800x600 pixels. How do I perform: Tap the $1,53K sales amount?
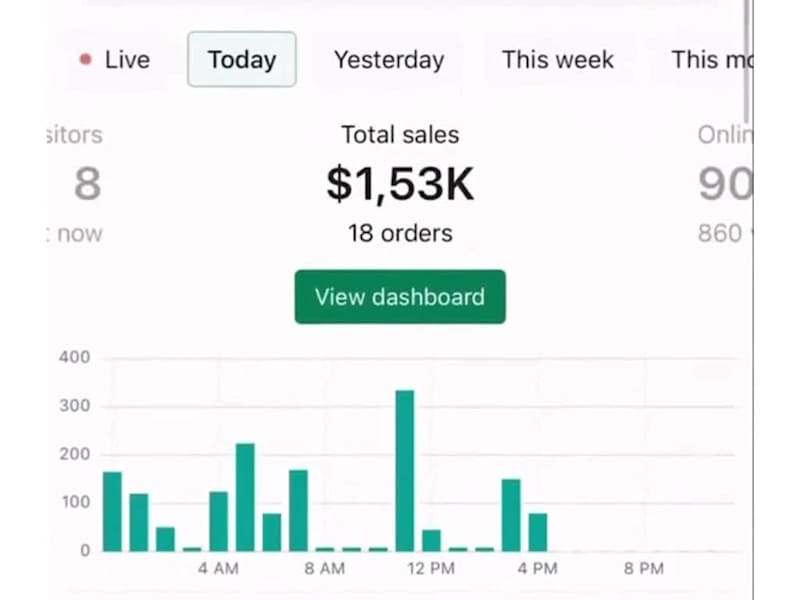(x=400, y=184)
